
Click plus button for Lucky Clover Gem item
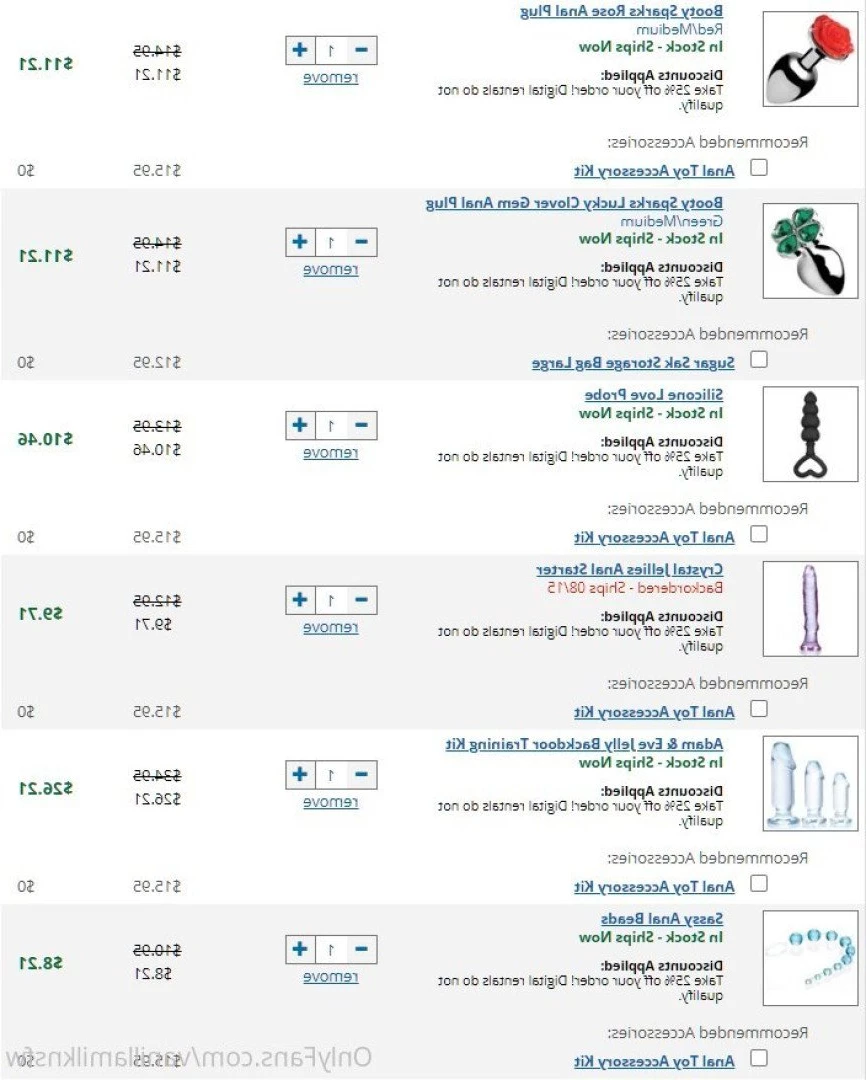pyautogui.click(x=300, y=242)
